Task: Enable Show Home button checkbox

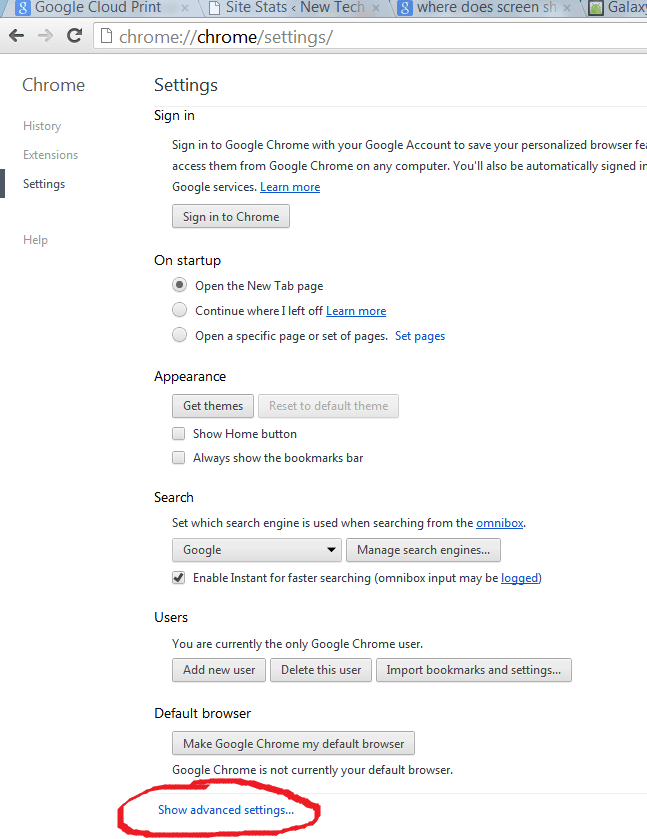Action: click(179, 434)
